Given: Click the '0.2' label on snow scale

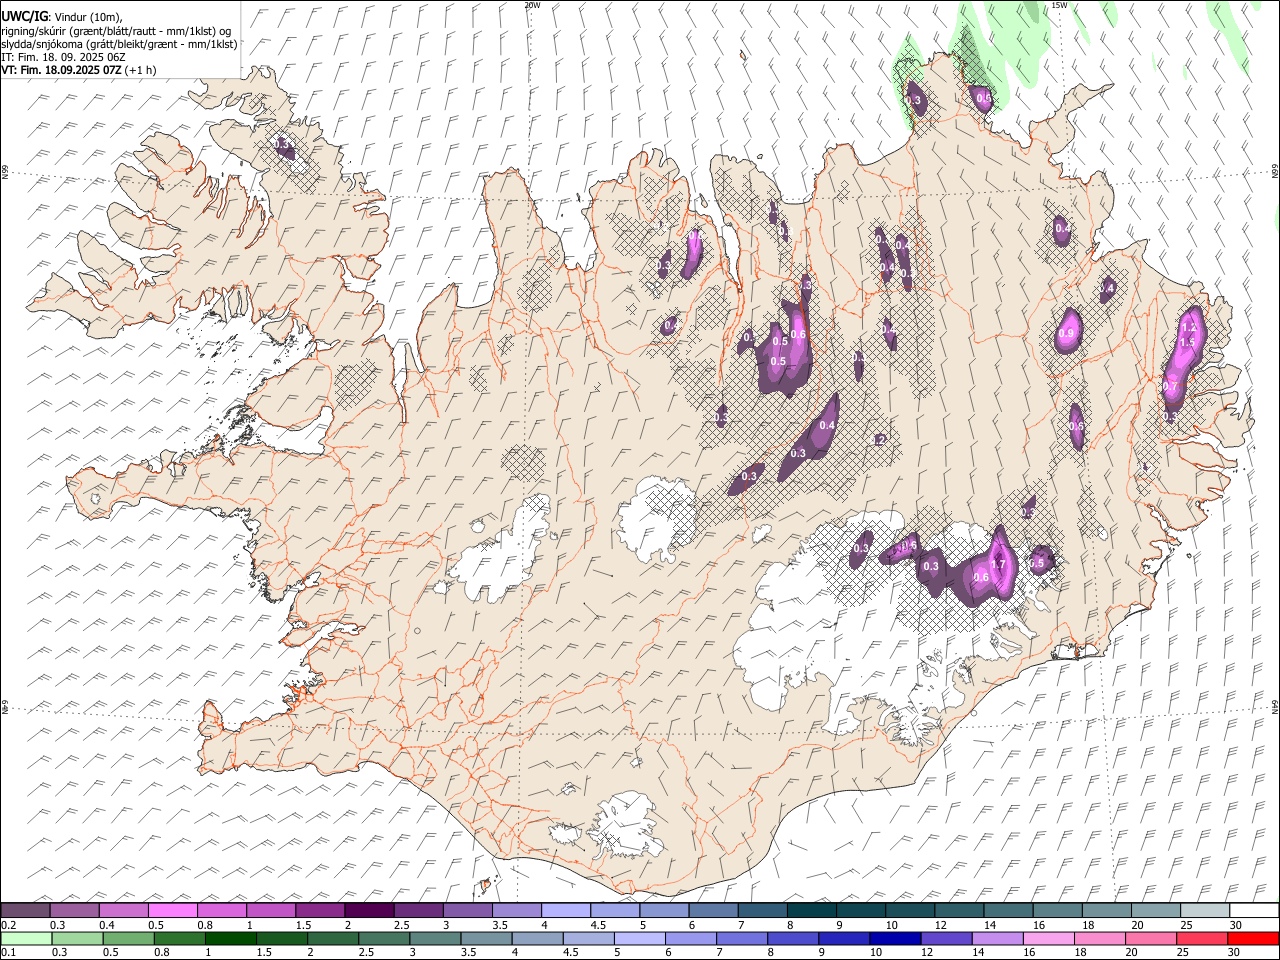Looking at the screenshot, I should 8,925.
